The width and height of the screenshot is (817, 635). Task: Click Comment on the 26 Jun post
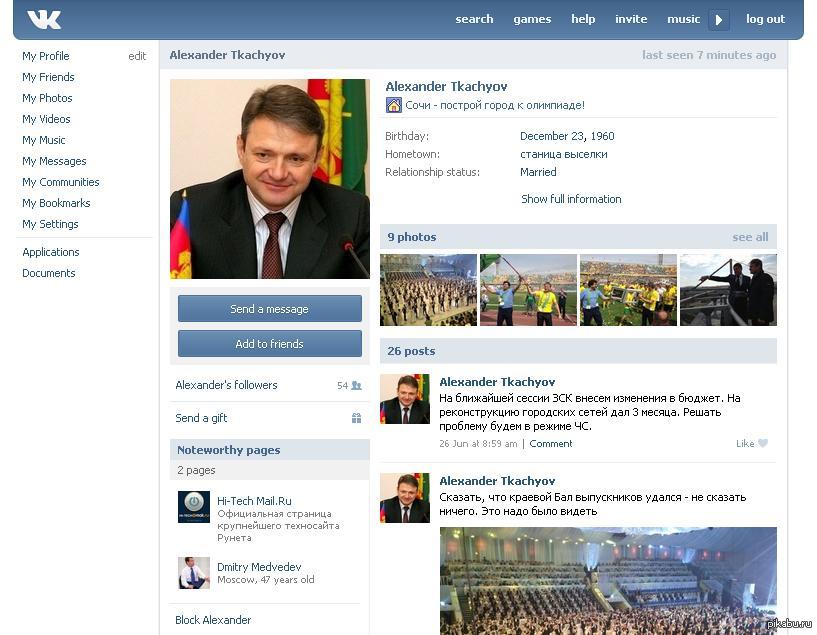pos(551,444)
